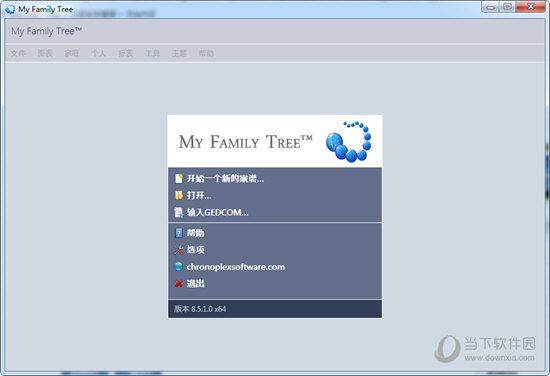Image resolution: width=550 pixels, height=376 pixels.
Task: Open the 工具 menu
Action: pyautogui.click(x=152, y=53)
